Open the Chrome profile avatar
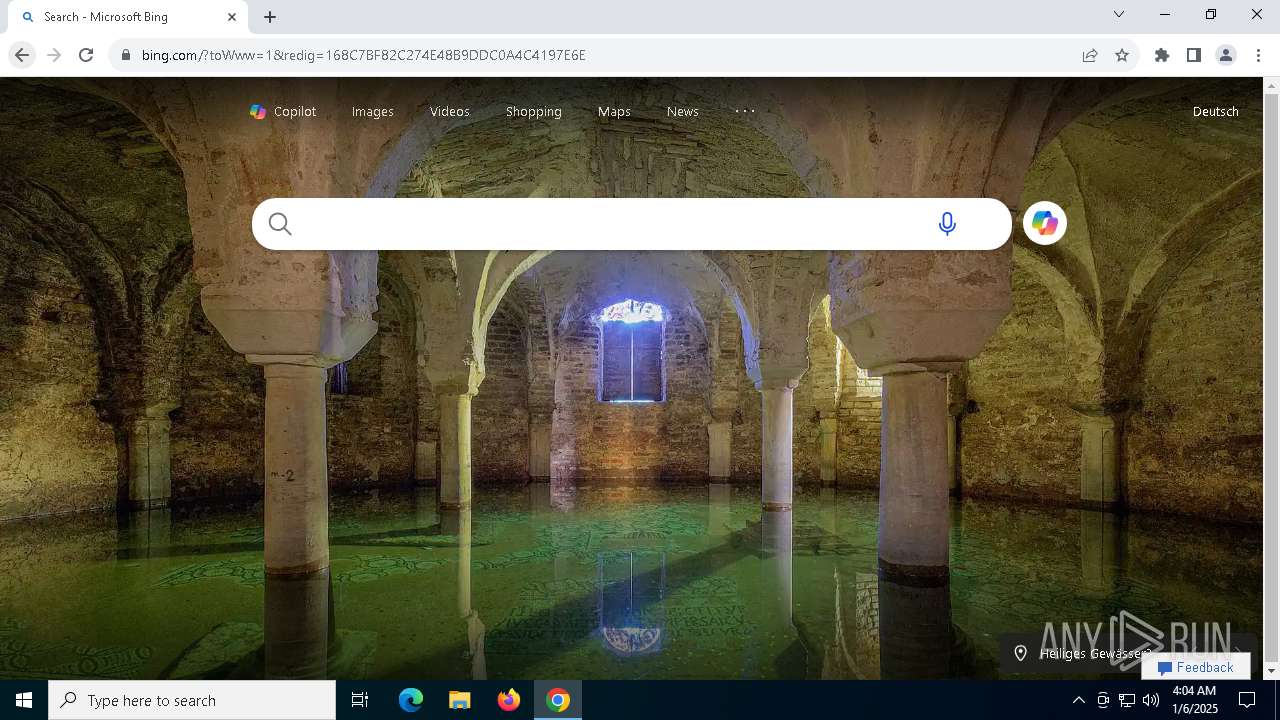This screenshot has height=720, width=1280. [1226, 55]
